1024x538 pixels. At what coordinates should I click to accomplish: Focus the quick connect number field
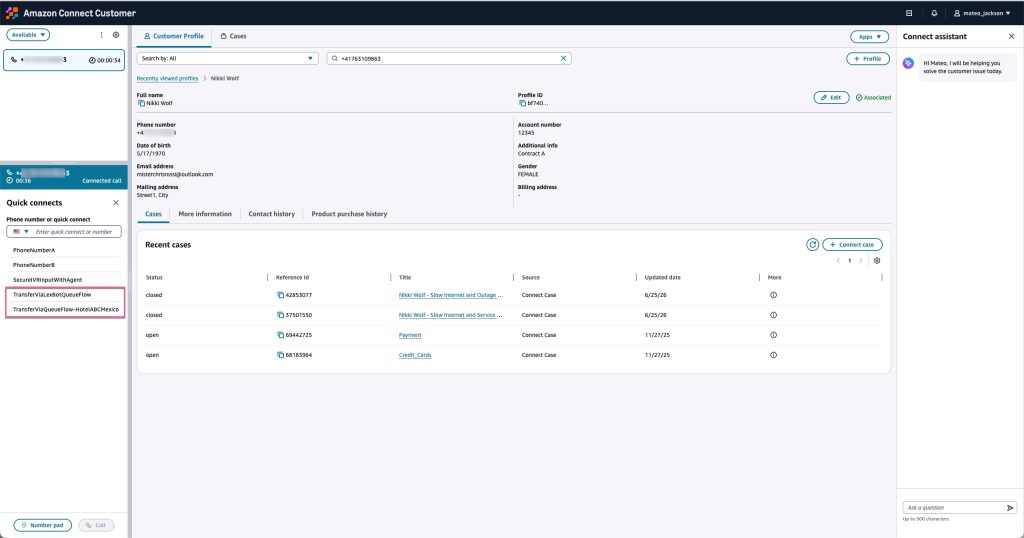(x=74, y=232)
